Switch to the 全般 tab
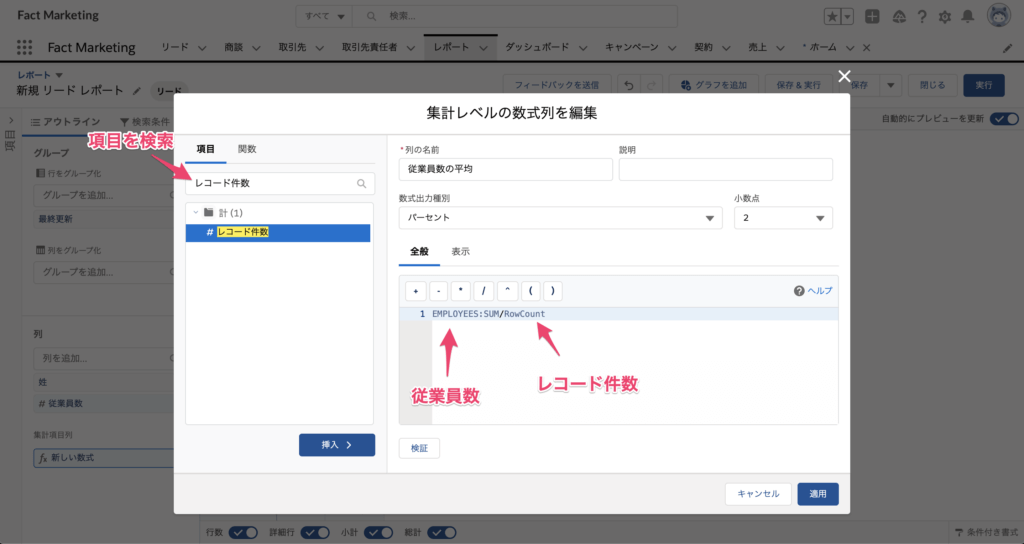Screen dimensions: 1024x544 (419, 251)
